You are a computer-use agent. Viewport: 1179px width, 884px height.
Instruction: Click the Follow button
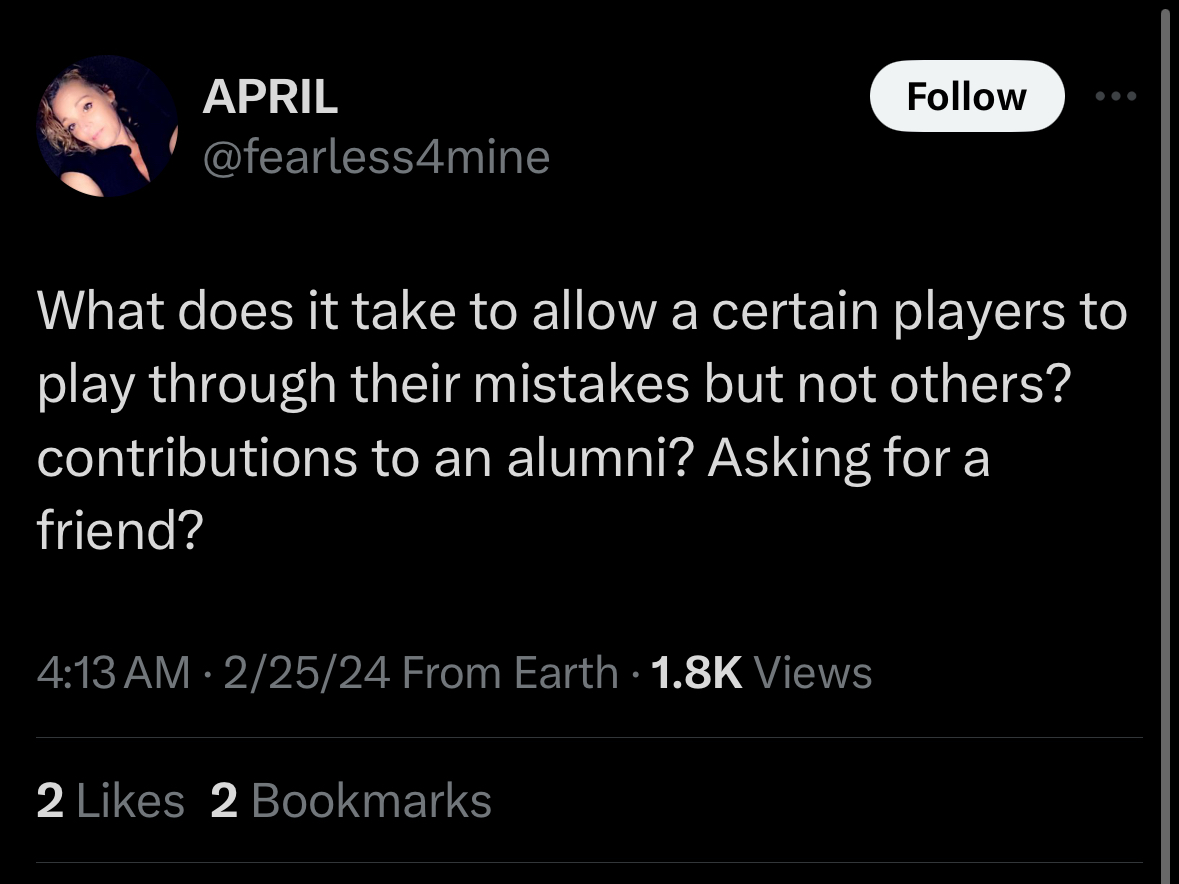(966, 97)
